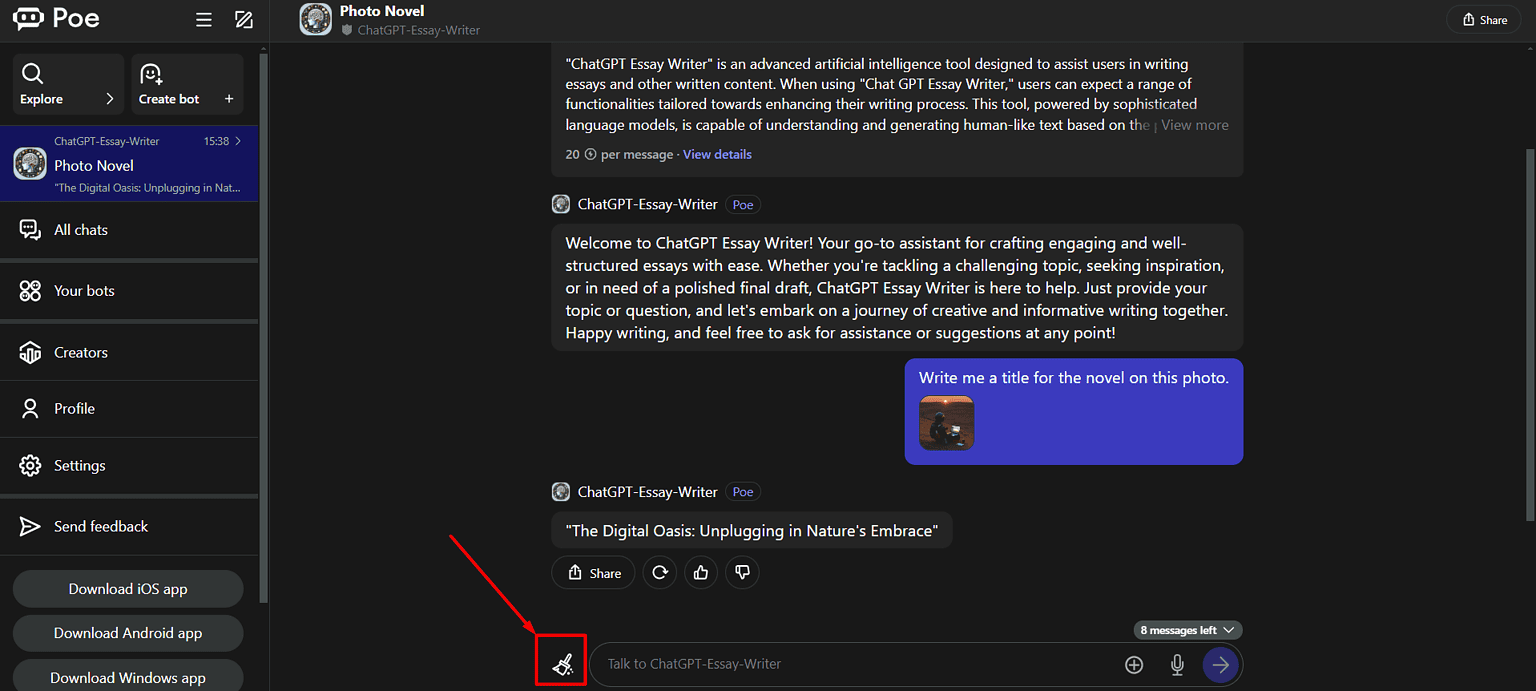Expand the Explore section chevron
1536x691 pixels.
(109, 99)
